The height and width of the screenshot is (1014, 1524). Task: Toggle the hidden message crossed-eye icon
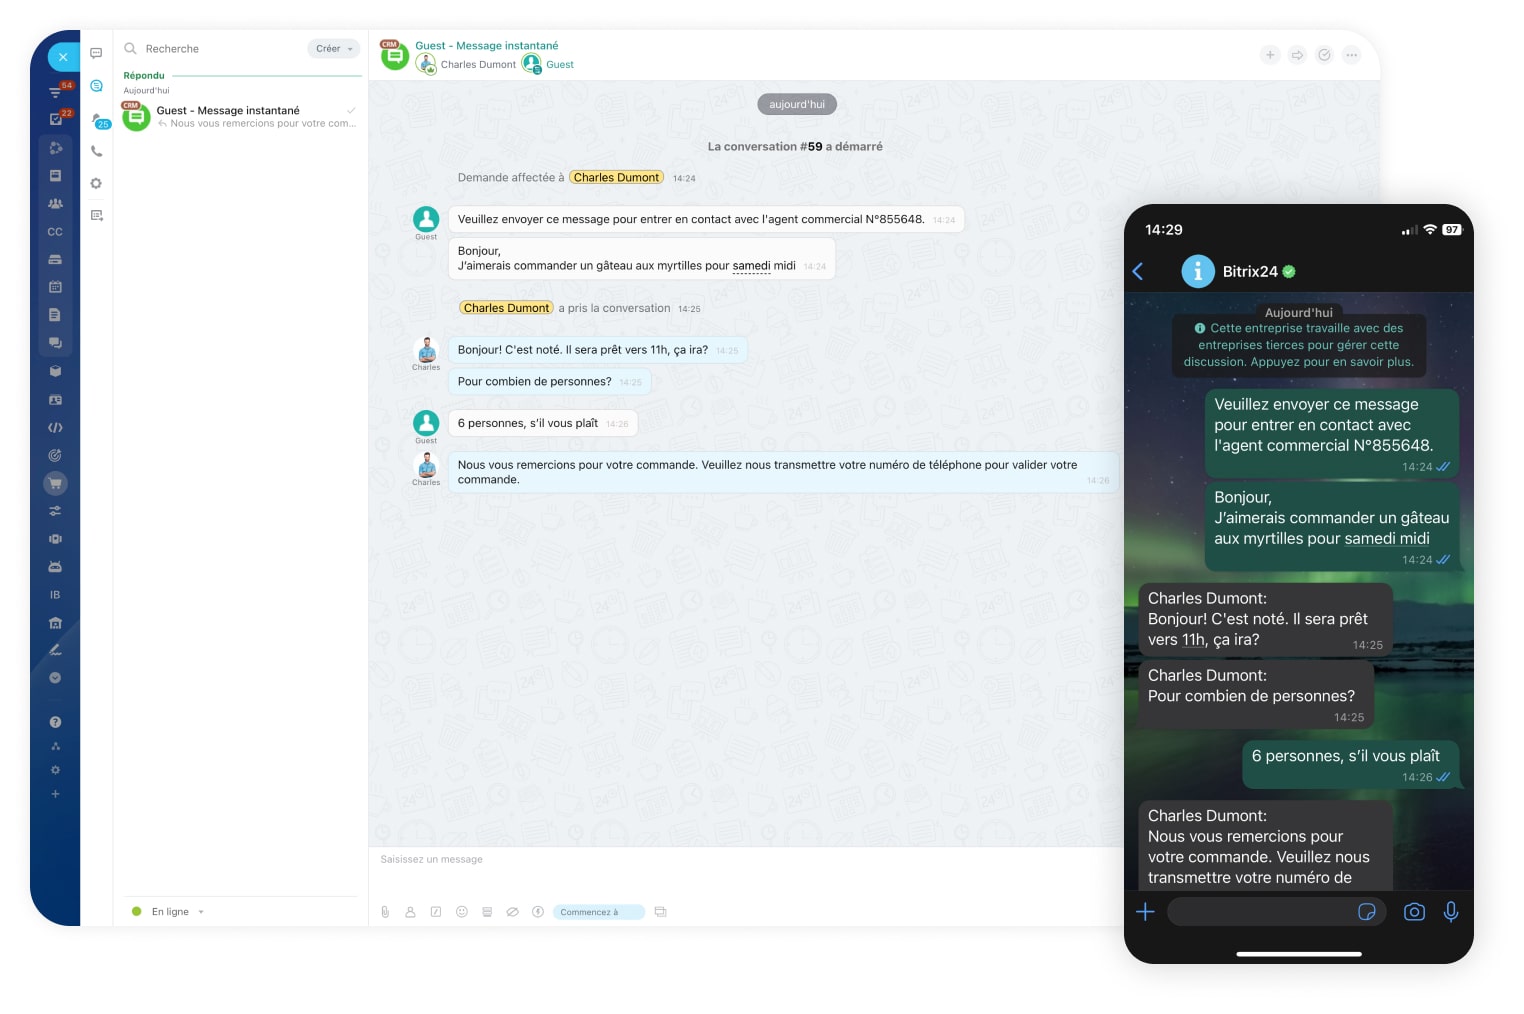pyautogui.click(x=512, y=912)
